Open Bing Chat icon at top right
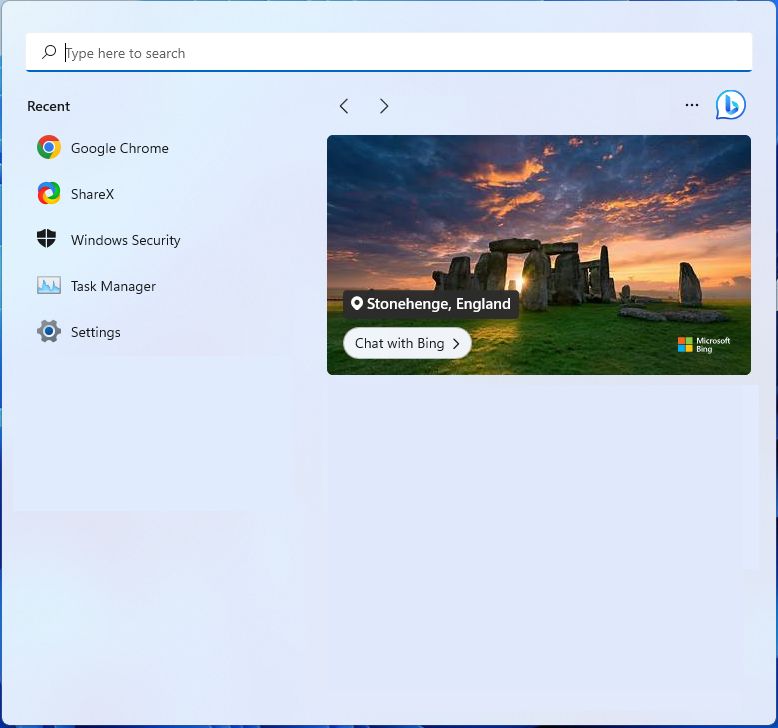The height and width of the screenshot is (728, 778). [x=730, y=105]
